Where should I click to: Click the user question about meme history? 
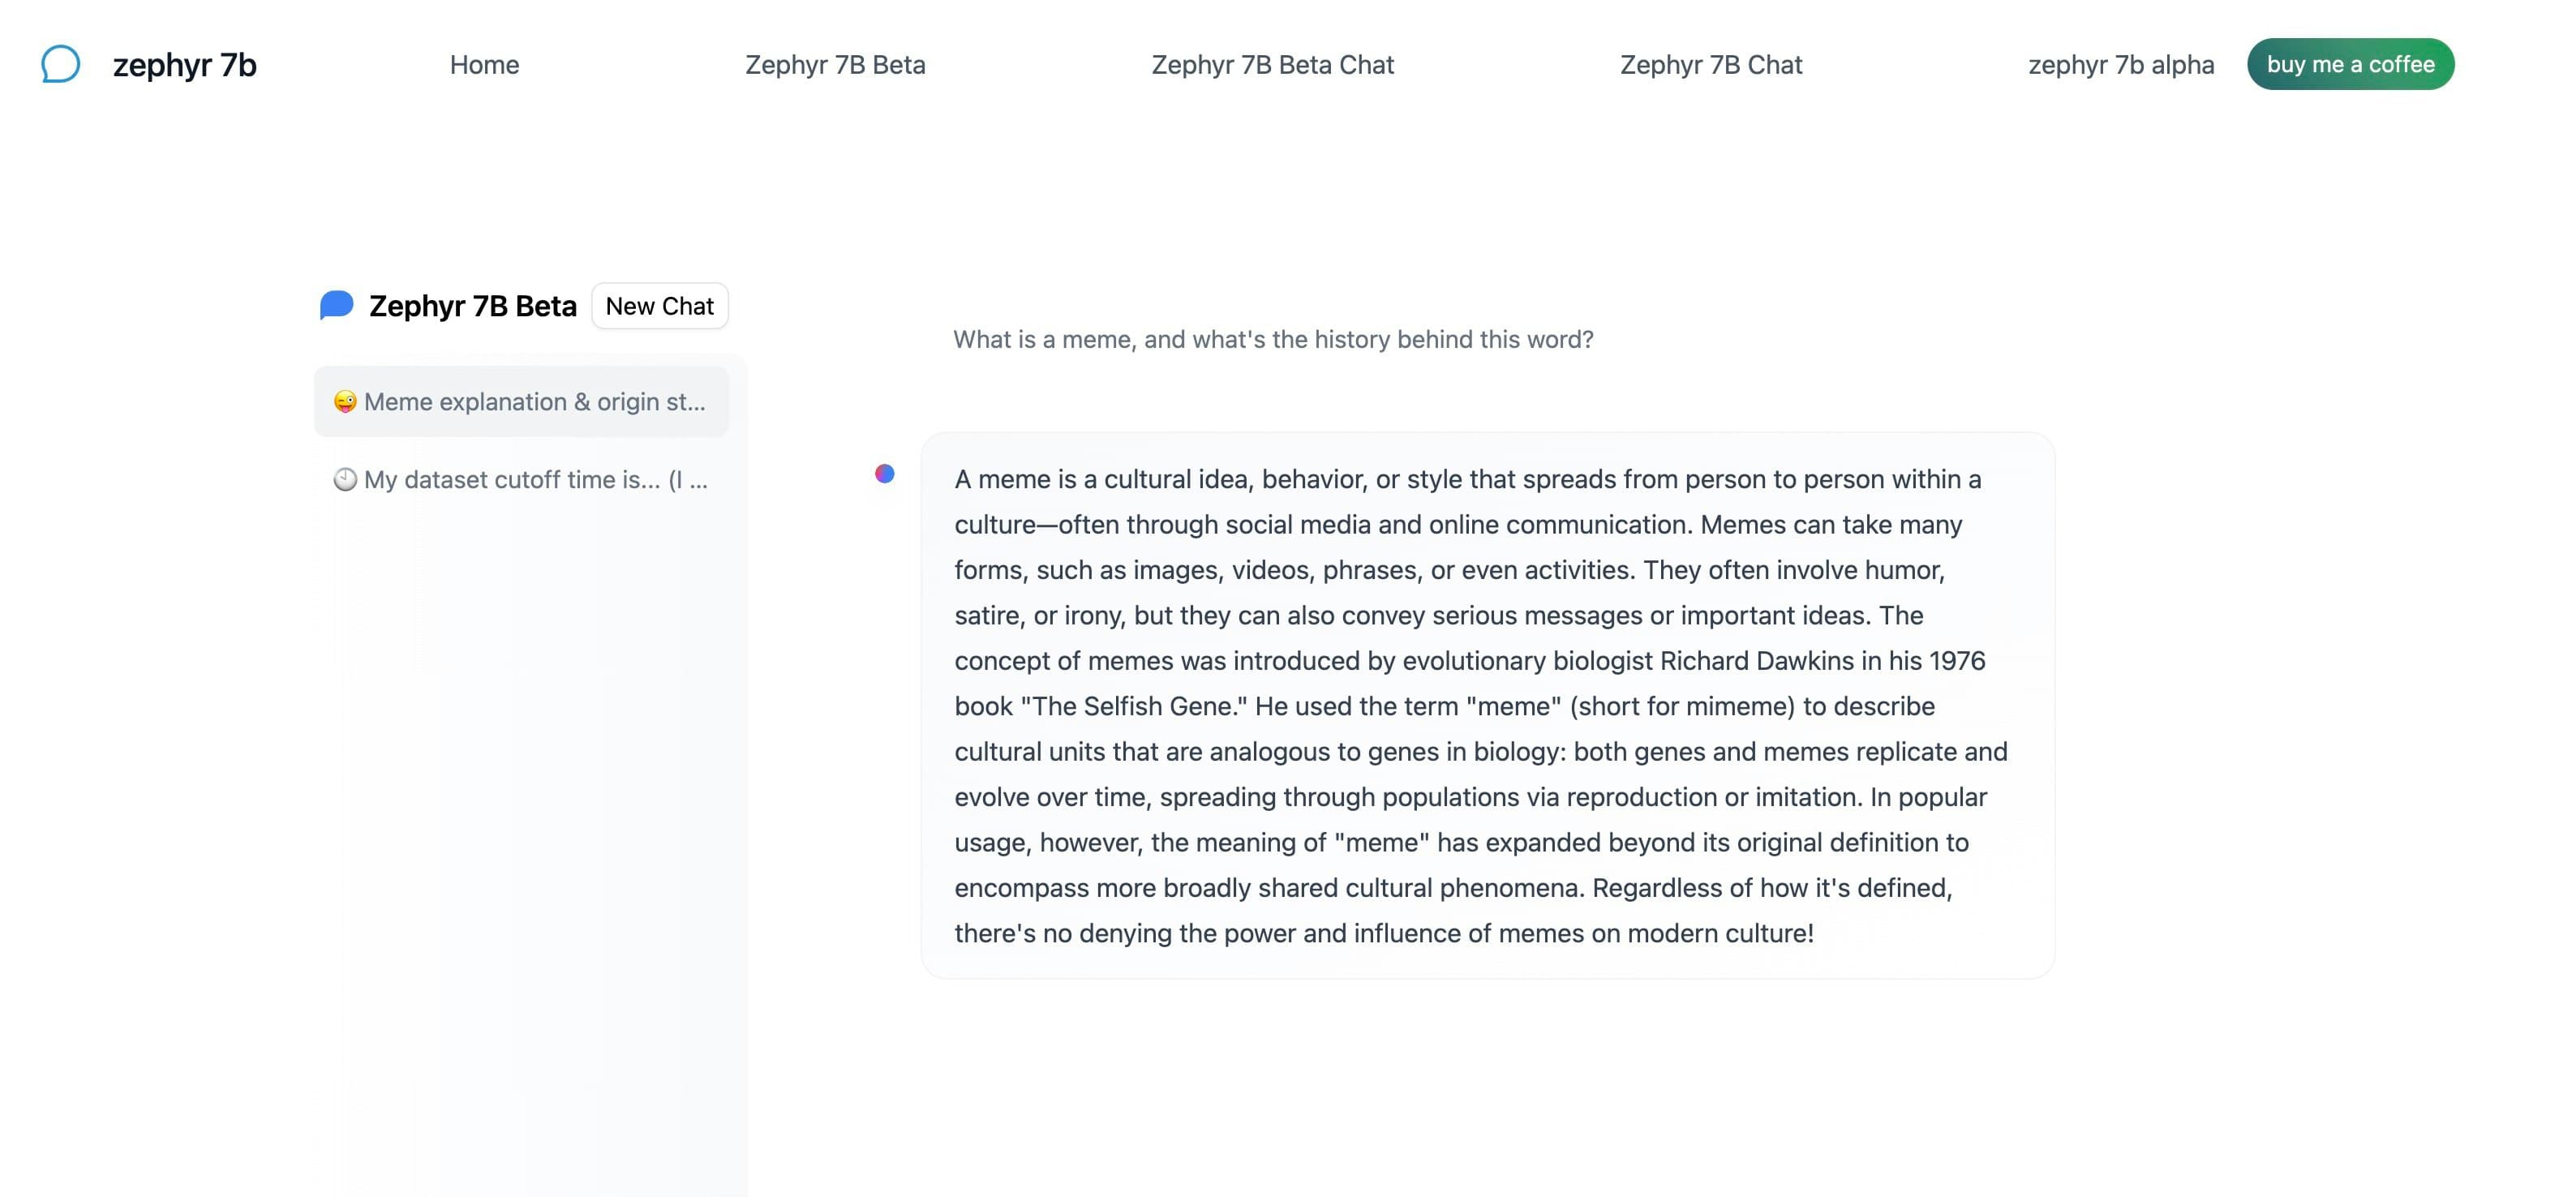click(x=1272, y=340)
